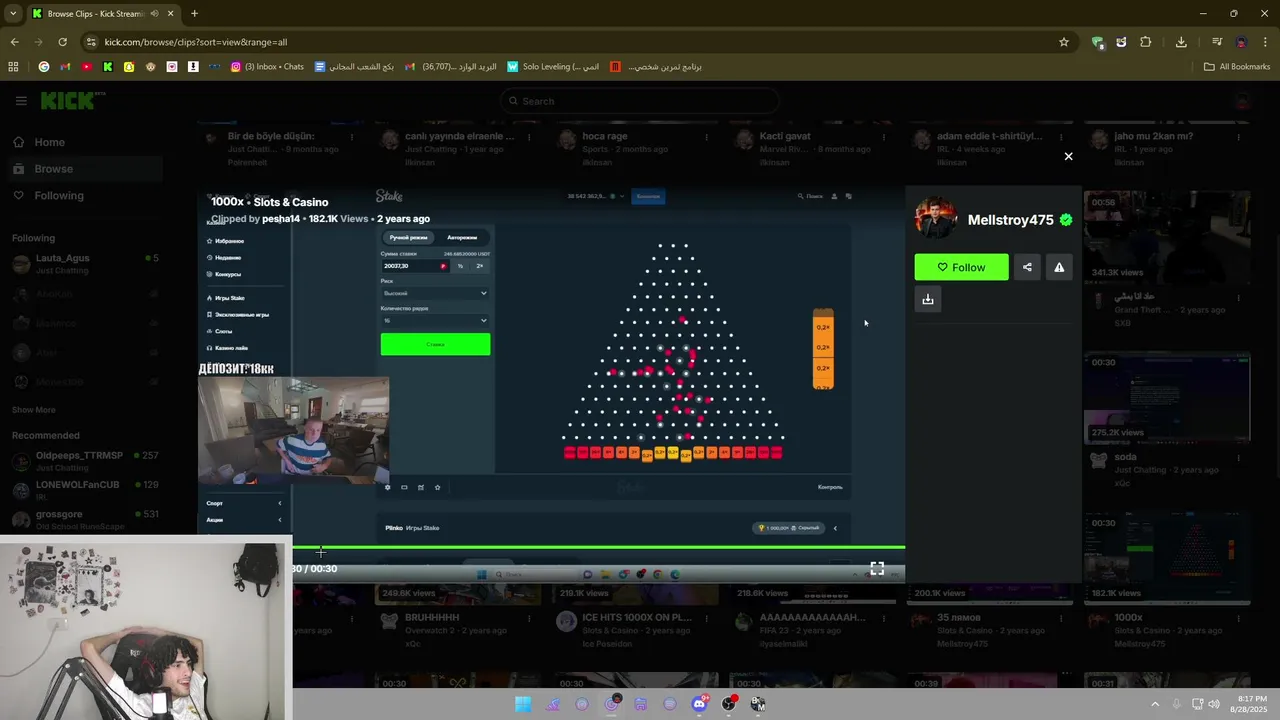Download the clip with download icon
The height and width of the screenshot is (720, 1280).
click(x=928, y=299)
